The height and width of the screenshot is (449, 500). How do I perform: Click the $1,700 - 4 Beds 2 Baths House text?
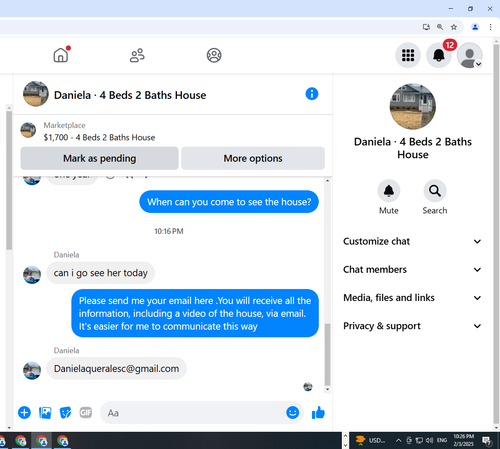[99, 137]
